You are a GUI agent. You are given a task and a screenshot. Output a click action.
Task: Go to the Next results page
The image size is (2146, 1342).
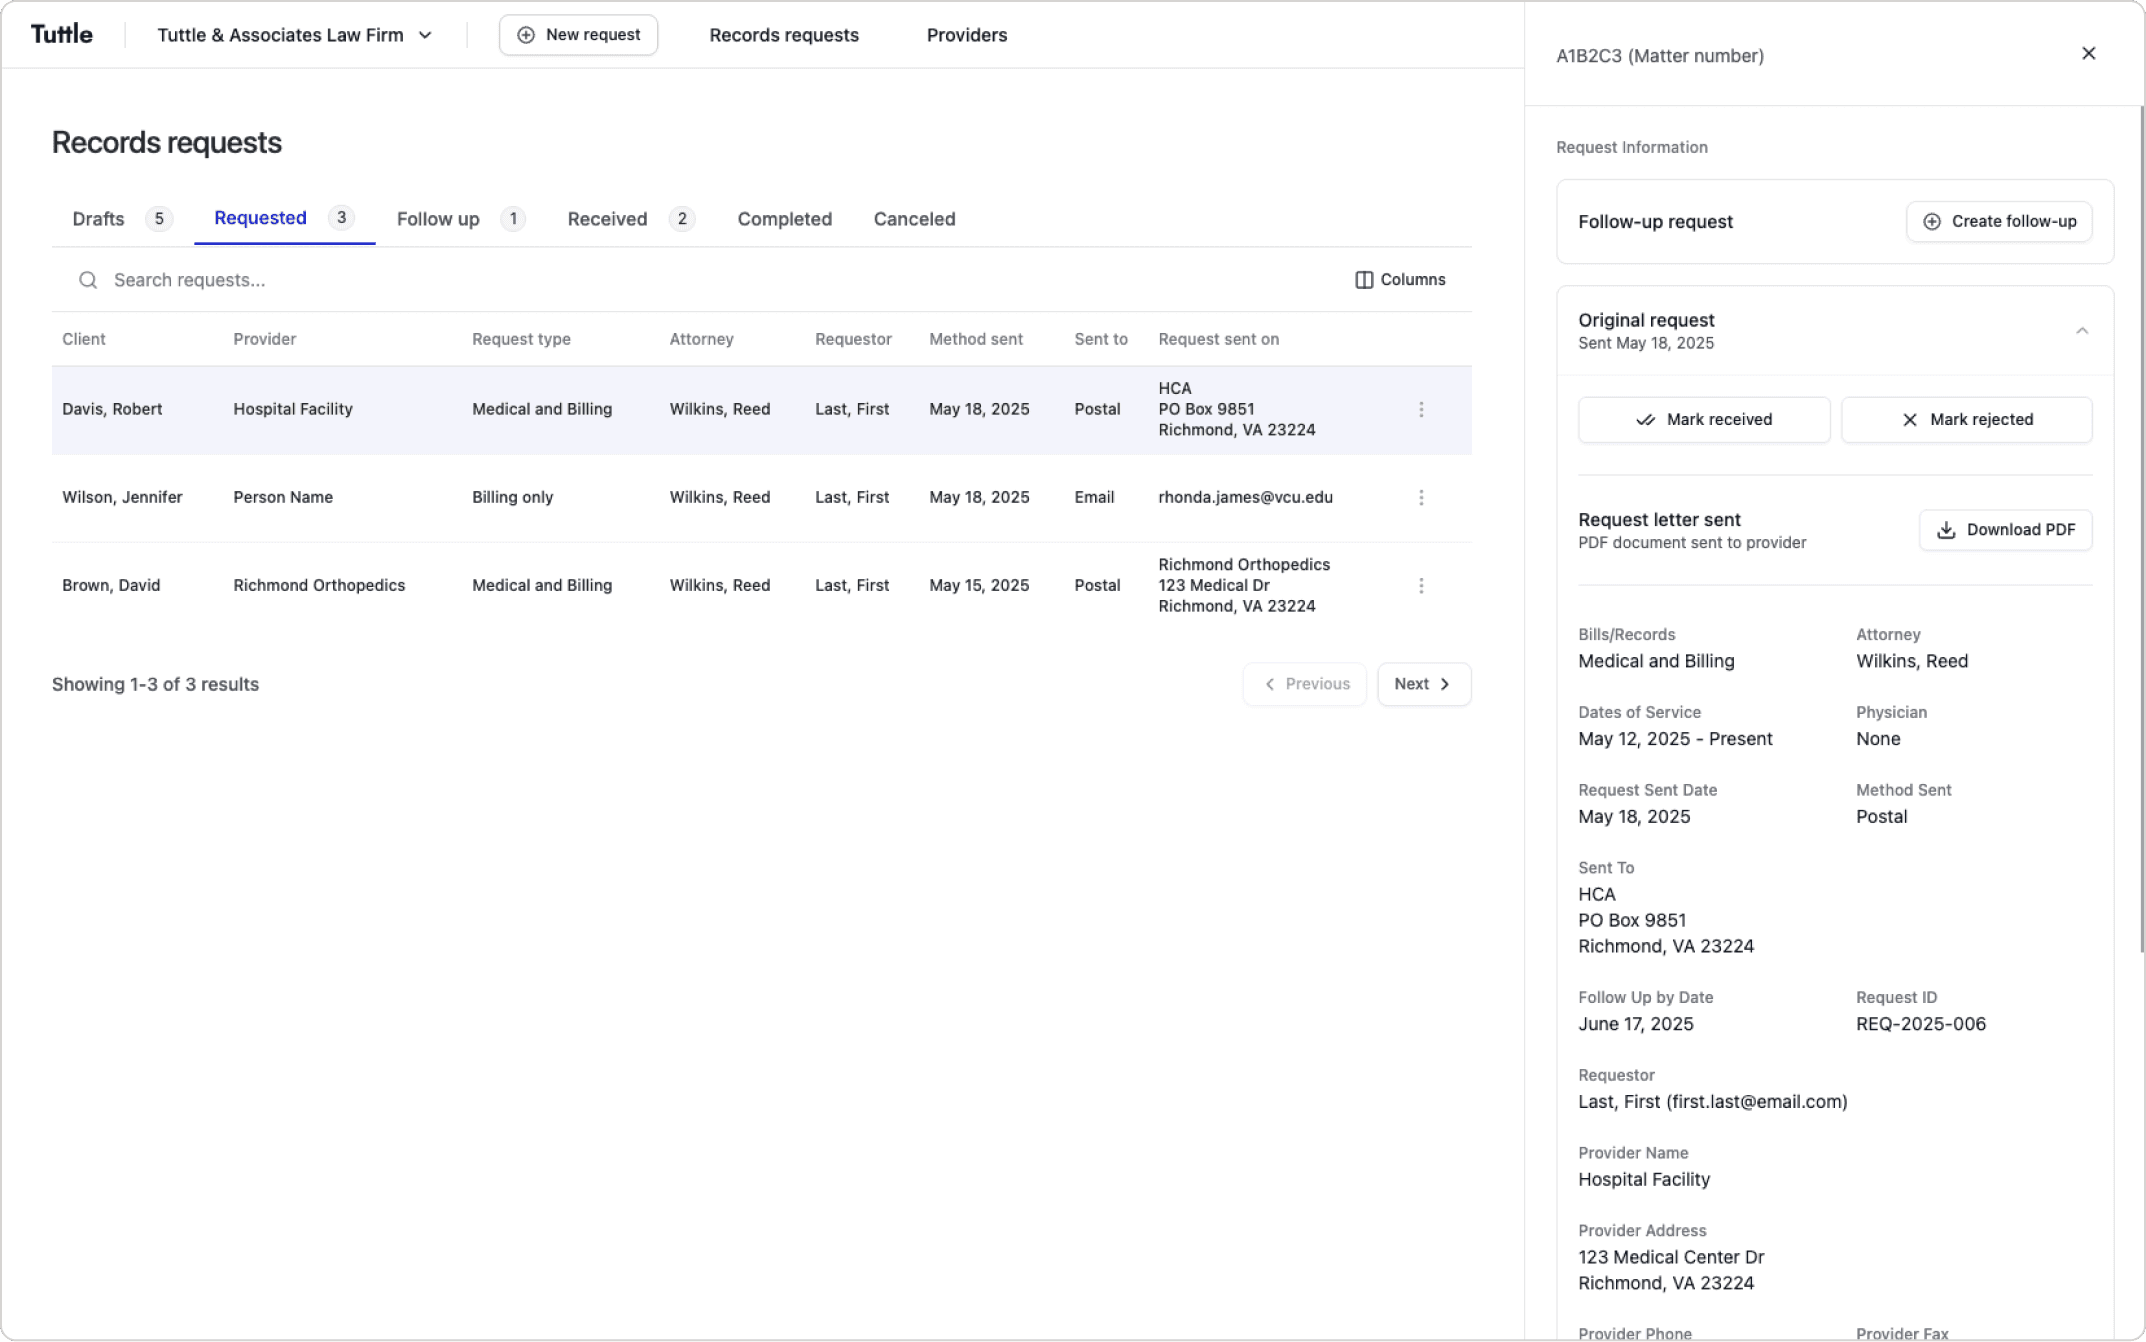tap(1423, 684)
